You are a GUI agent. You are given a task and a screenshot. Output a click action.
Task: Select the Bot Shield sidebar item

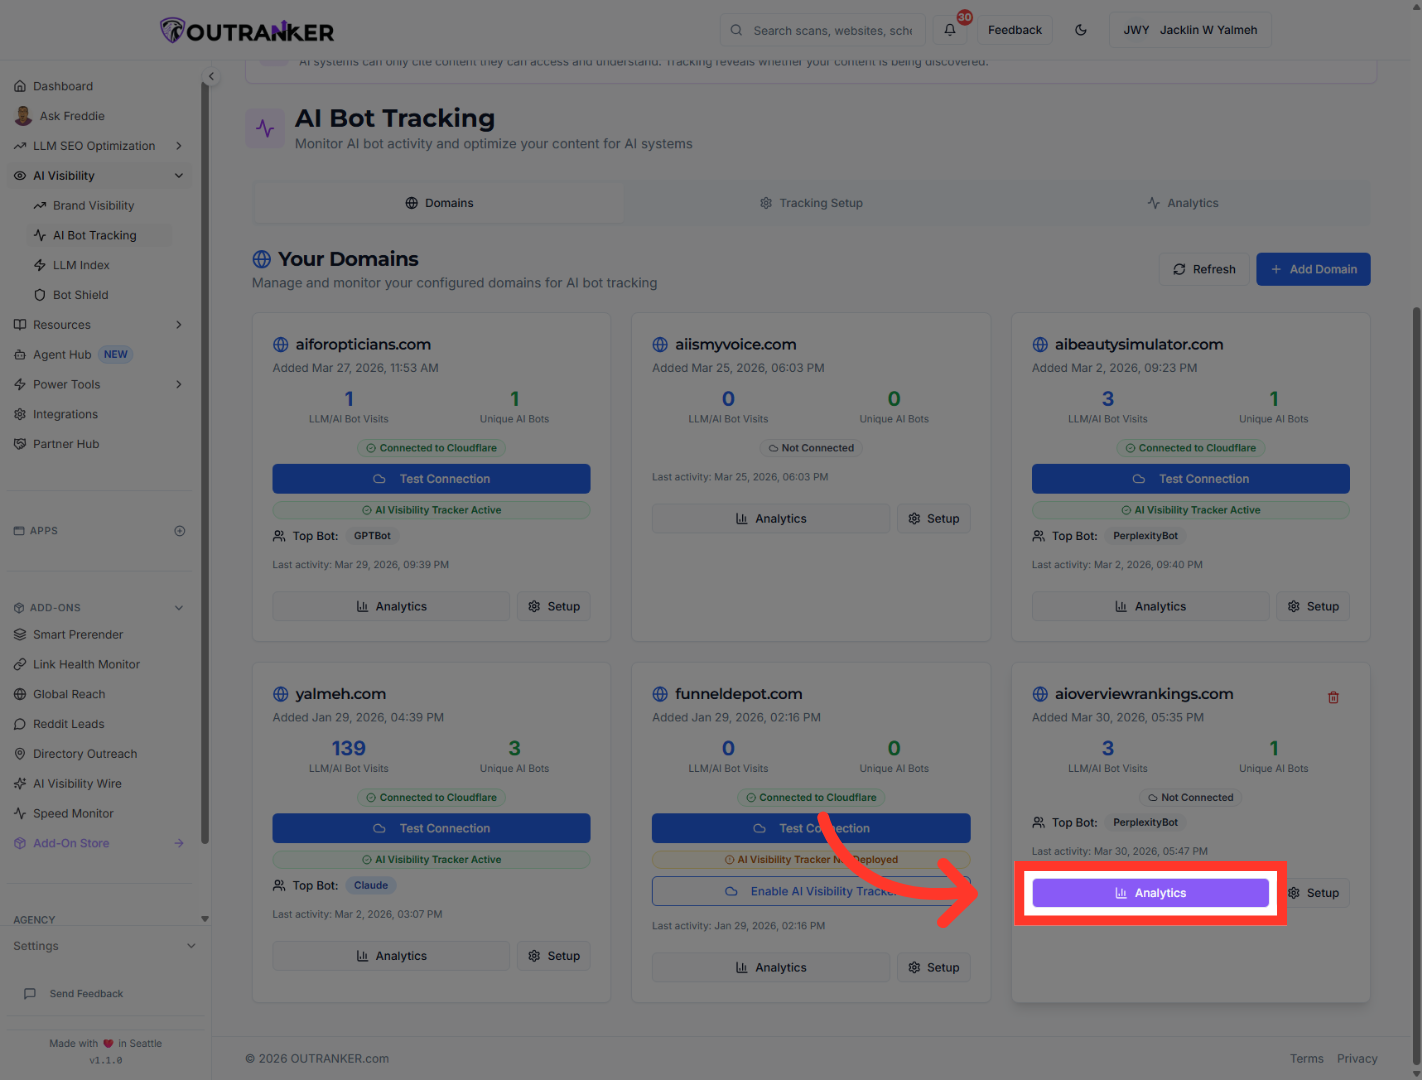point(81,294)
